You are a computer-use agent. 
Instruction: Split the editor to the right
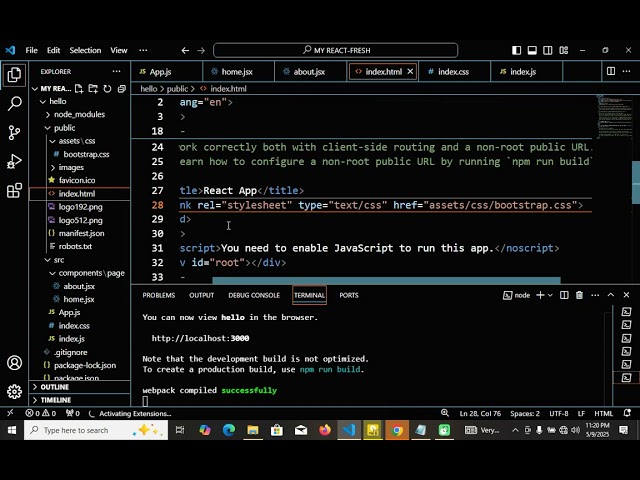coord(611,71)
